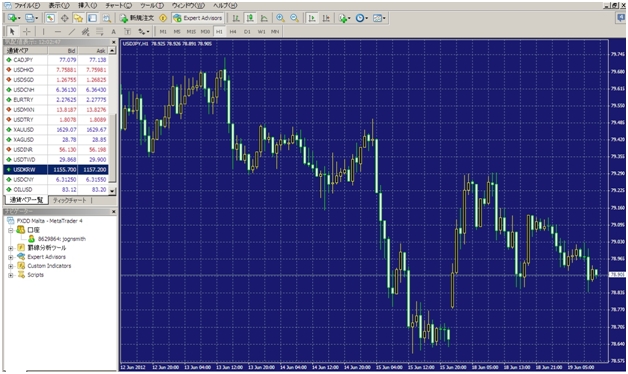Click the zoom in magnifier icon
This screenshot has height=374, width=628.
click(280, 18)
